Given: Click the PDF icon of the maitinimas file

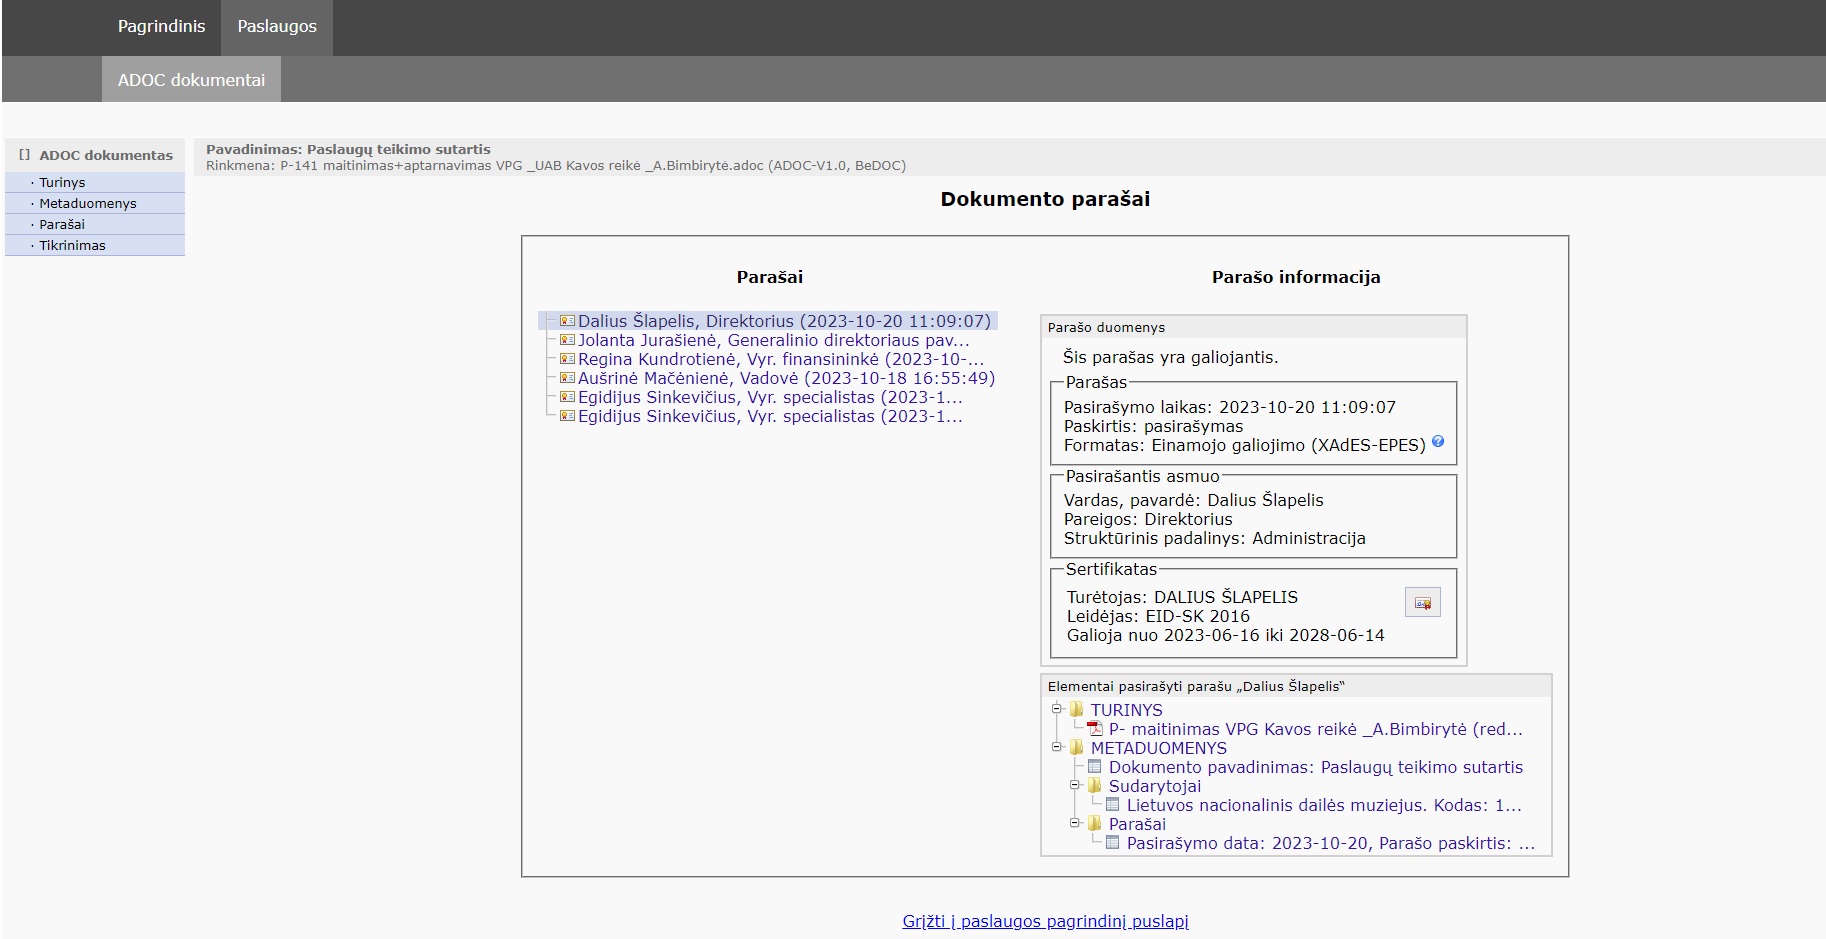Looking at the screenshot, I should click(x=1095, y=729).
